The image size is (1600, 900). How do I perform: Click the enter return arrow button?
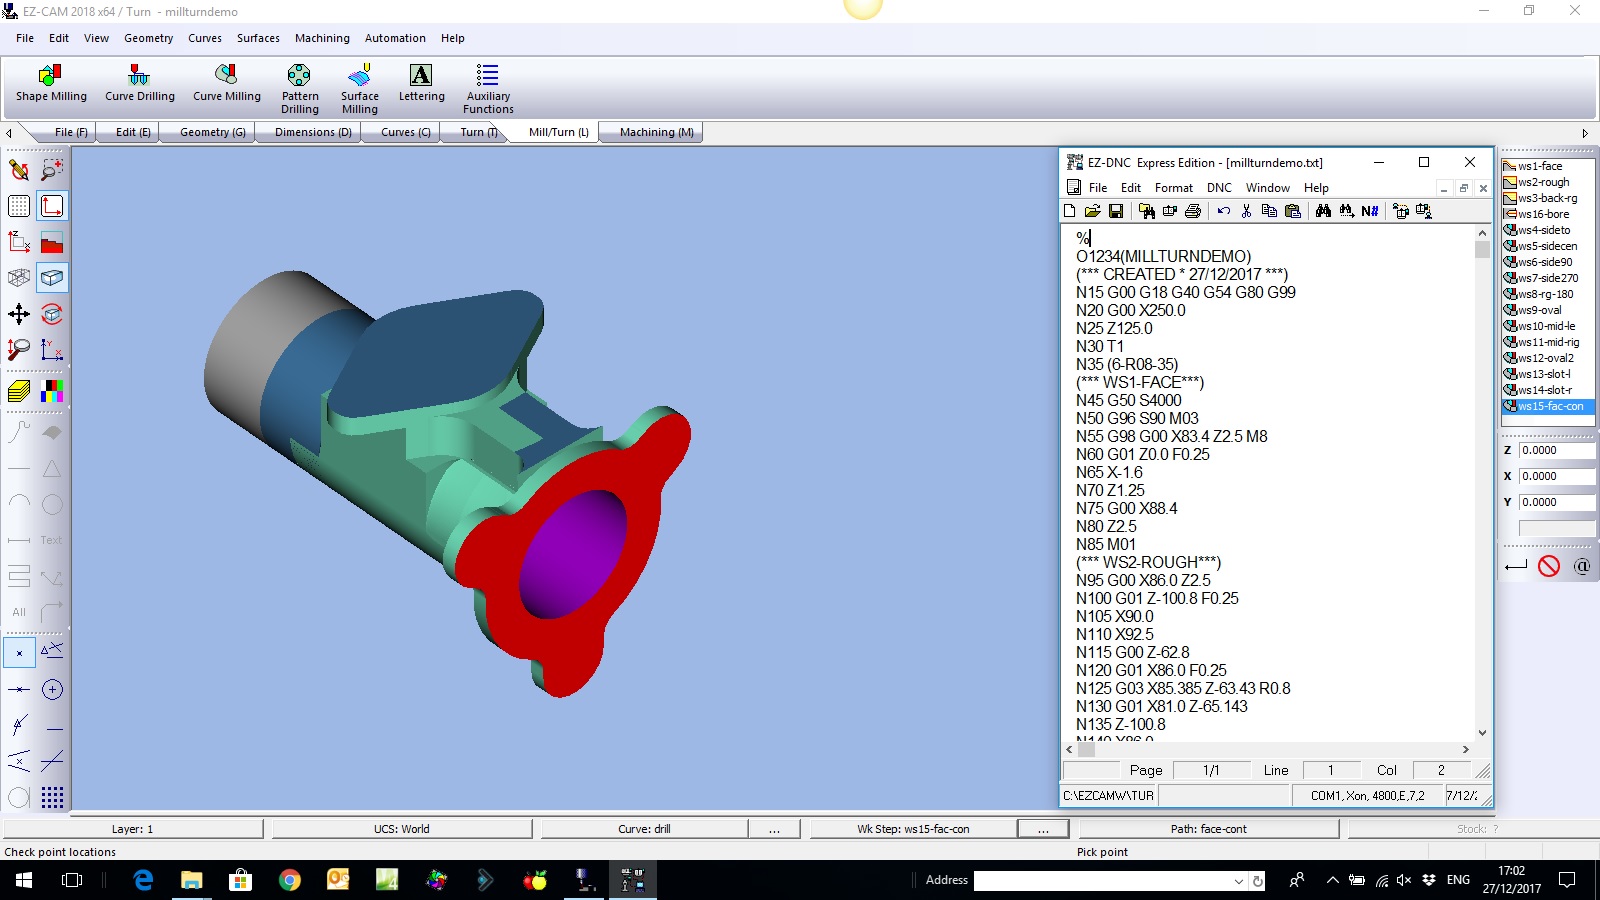click(x=1516, y=566)
